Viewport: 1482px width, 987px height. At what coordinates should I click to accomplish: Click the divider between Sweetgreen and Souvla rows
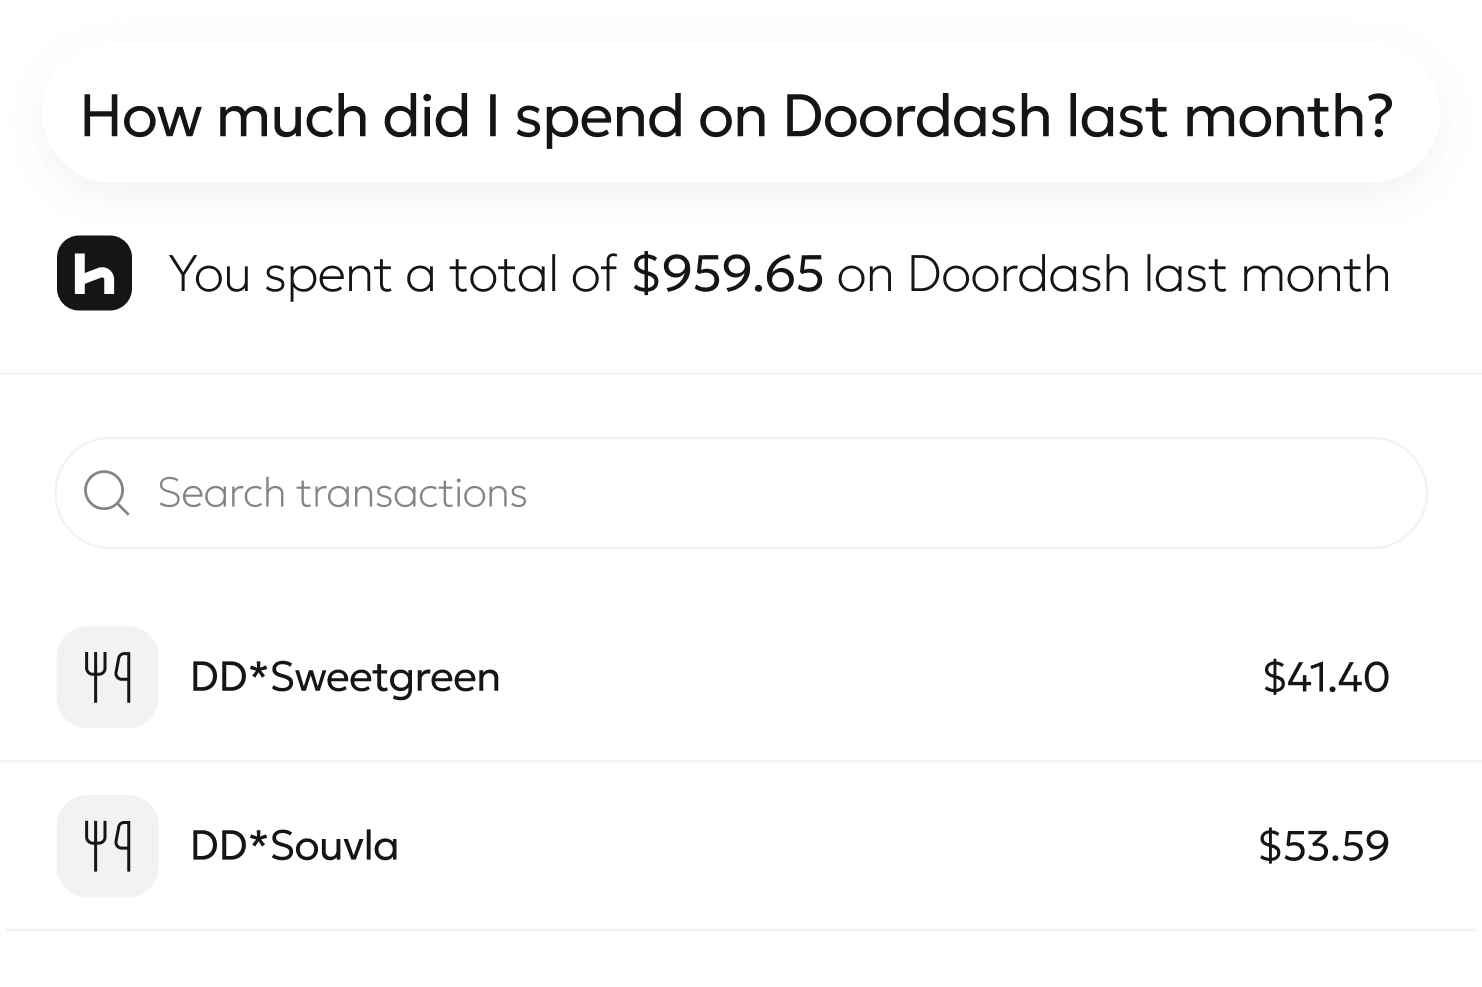[x=741, y=761]
